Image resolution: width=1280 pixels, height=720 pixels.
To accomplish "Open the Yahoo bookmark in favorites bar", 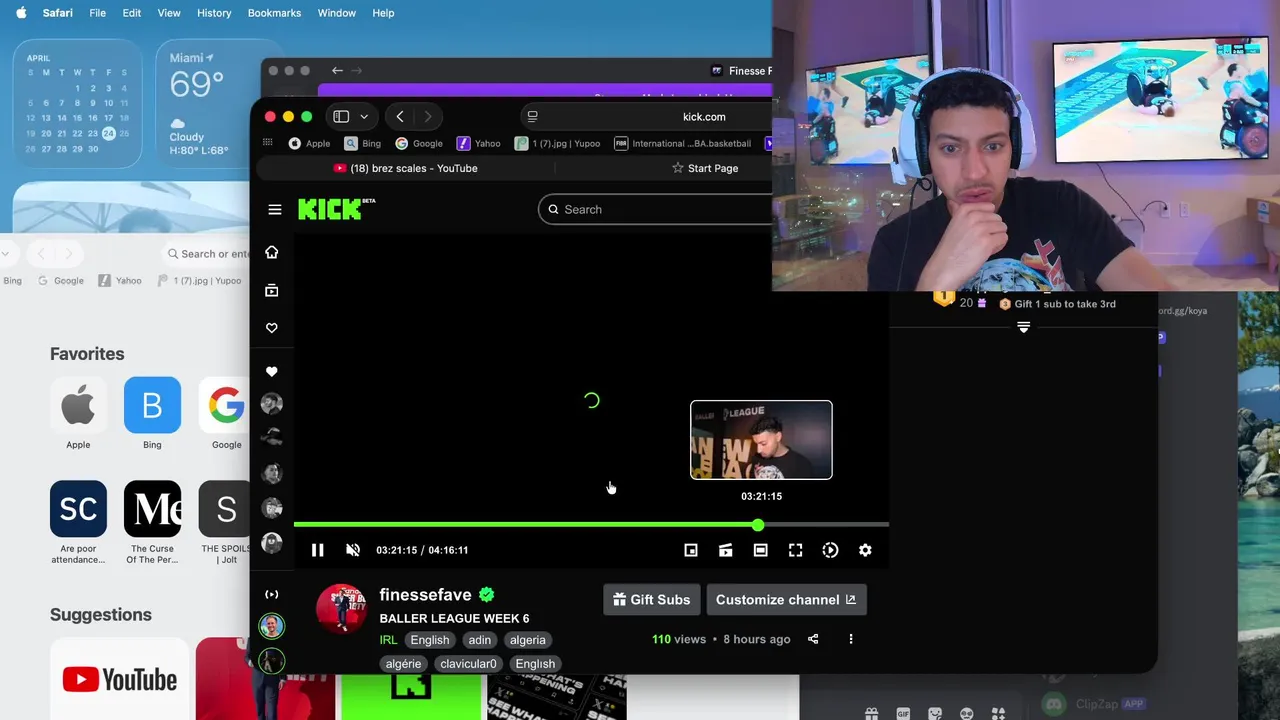I will [x=478, y=143].
